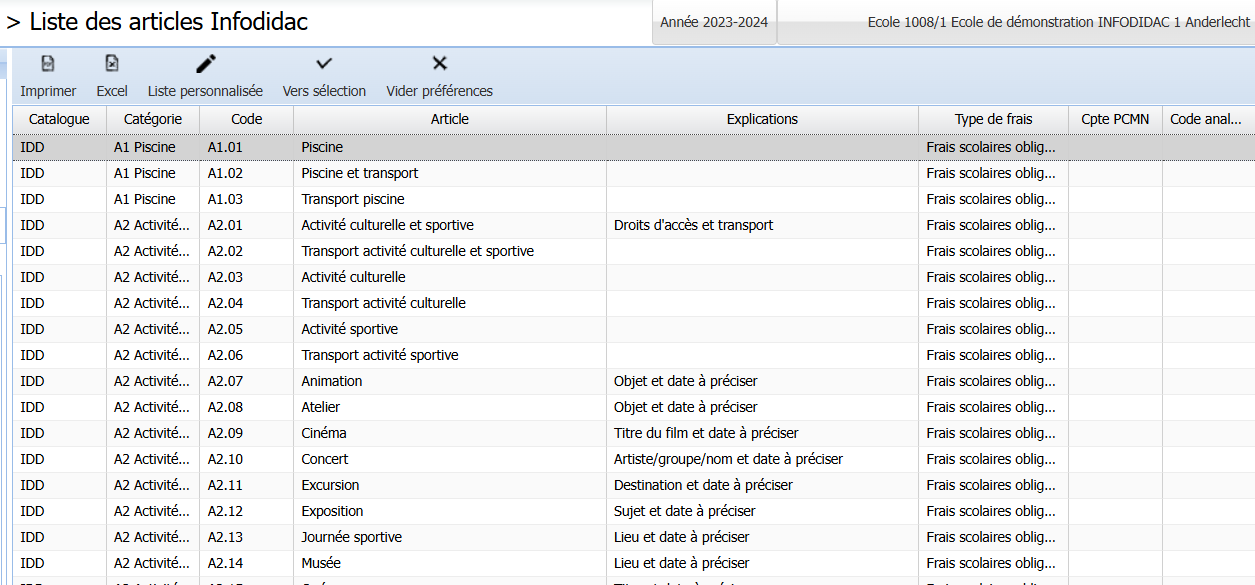
Task: Open the Année 2023-2024 tab
Action: pos(714,22)
